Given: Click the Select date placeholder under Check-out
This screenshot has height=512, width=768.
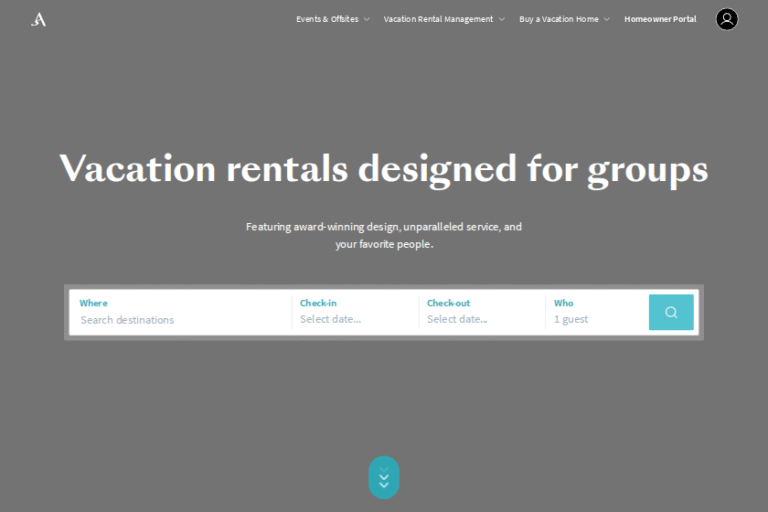Looking at the screenshot, I should (457, 320).
